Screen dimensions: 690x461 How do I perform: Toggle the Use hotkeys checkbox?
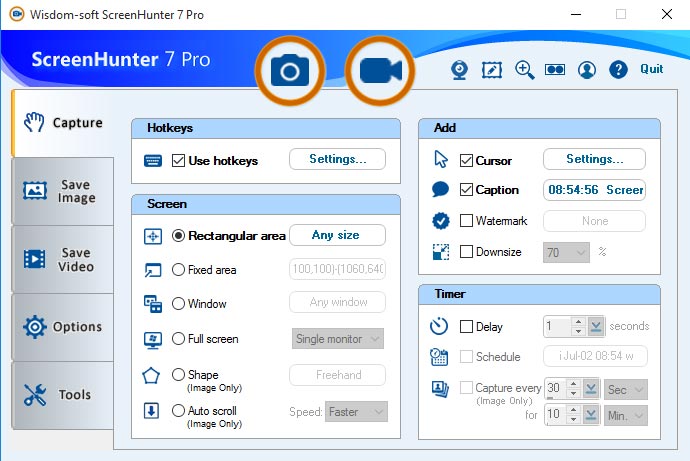178,161
